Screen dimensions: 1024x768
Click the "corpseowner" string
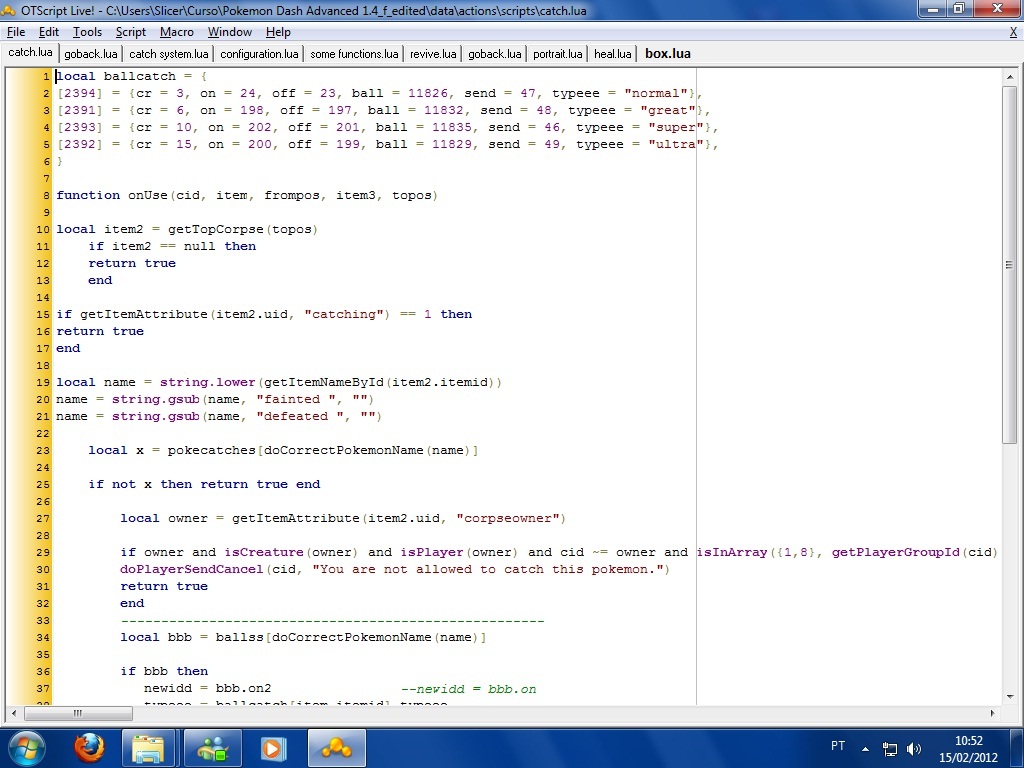click(508, 518)
